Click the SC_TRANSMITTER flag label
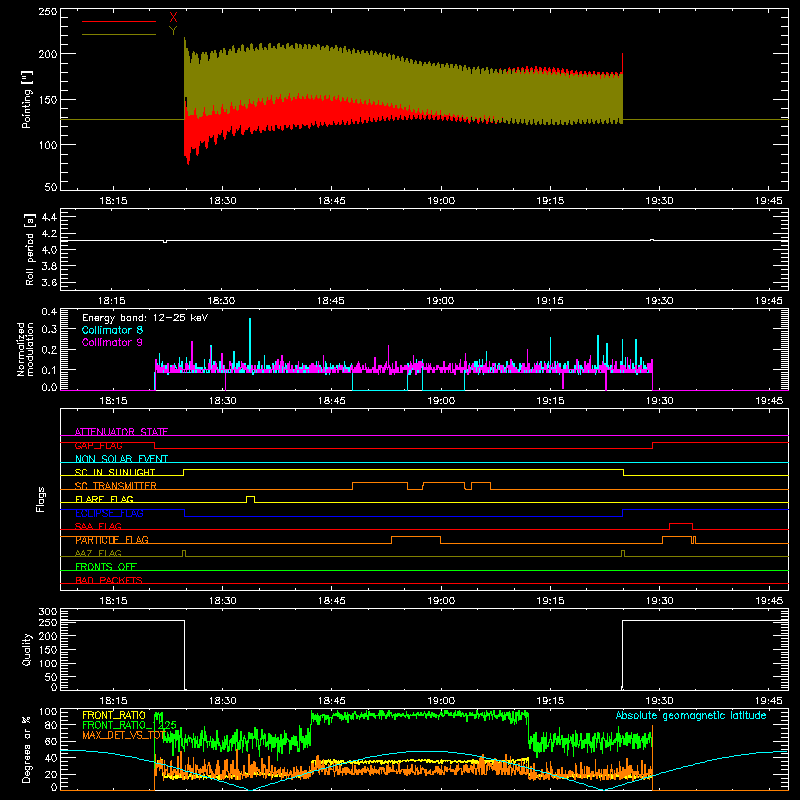The height and width of the screenshot is (800, 800). (x=116, y=486)
